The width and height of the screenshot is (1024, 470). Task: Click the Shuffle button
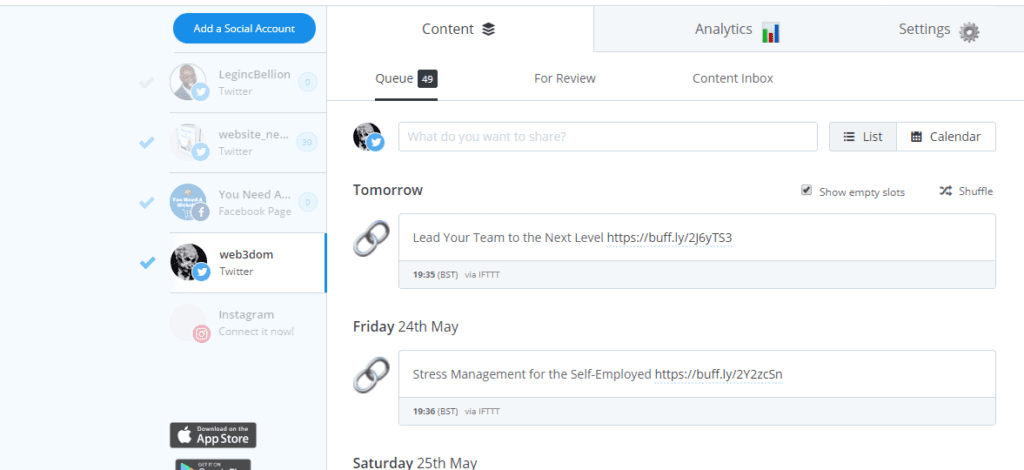click(x=966, y=191)
